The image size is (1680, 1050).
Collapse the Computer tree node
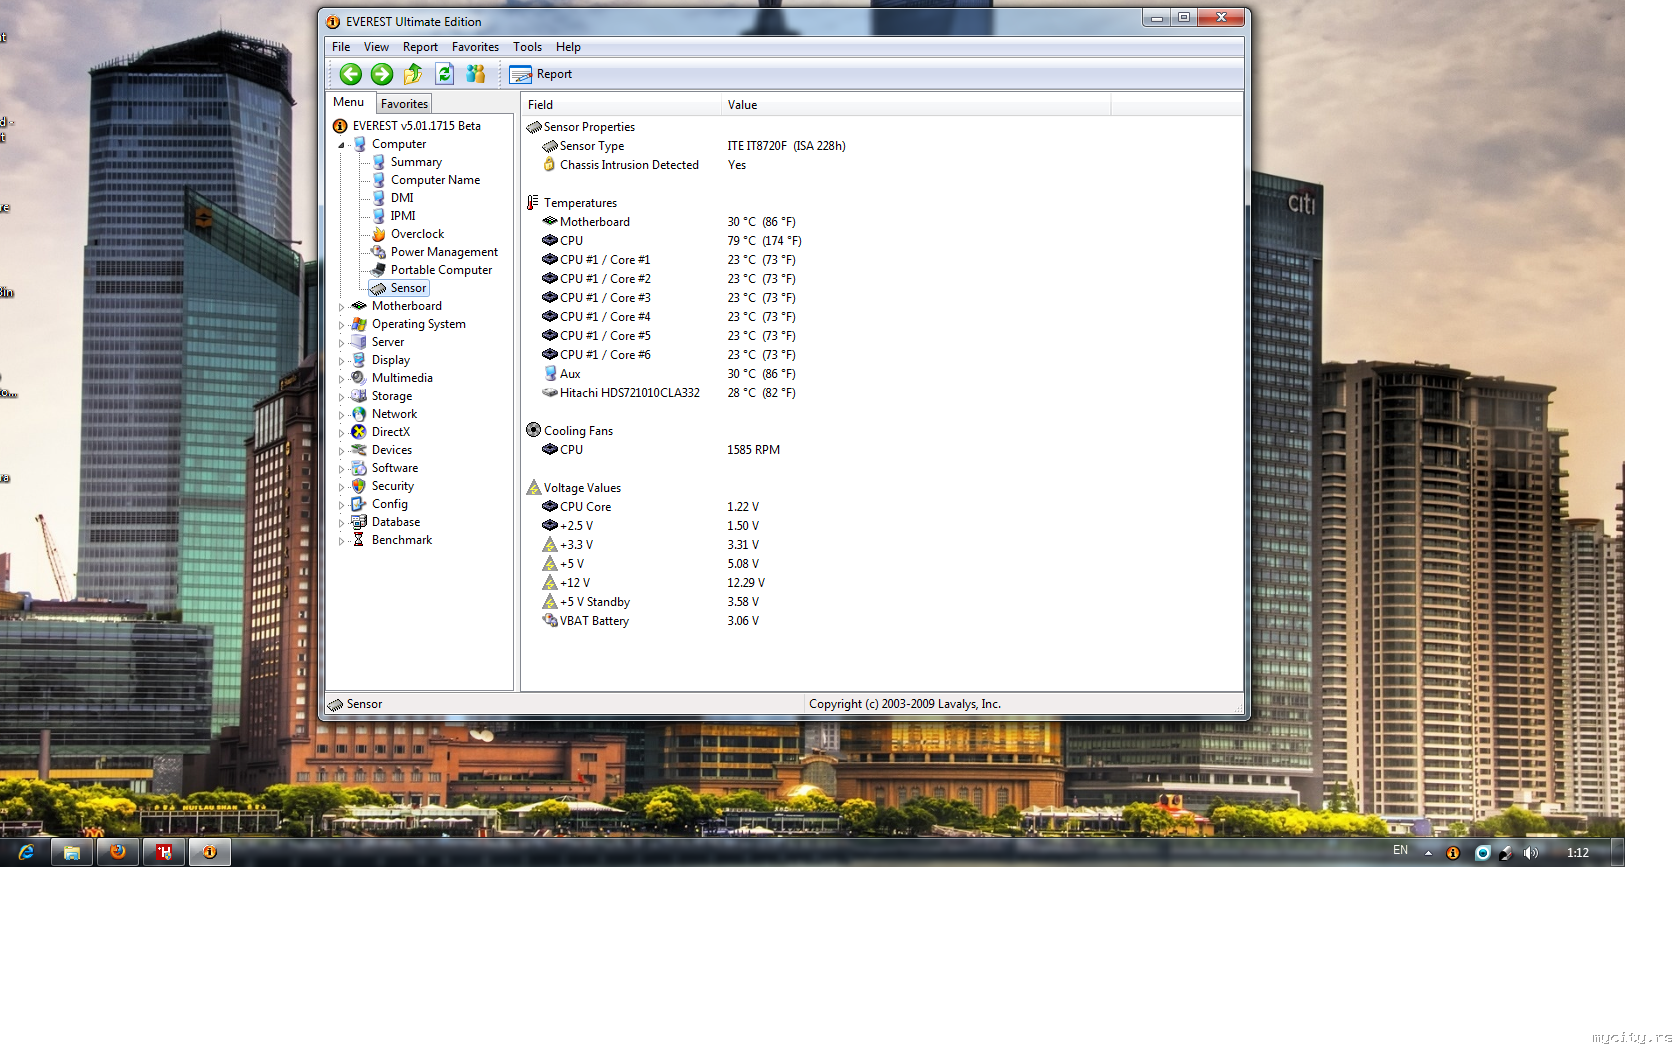pyautogui.click(x=341, y=145)
